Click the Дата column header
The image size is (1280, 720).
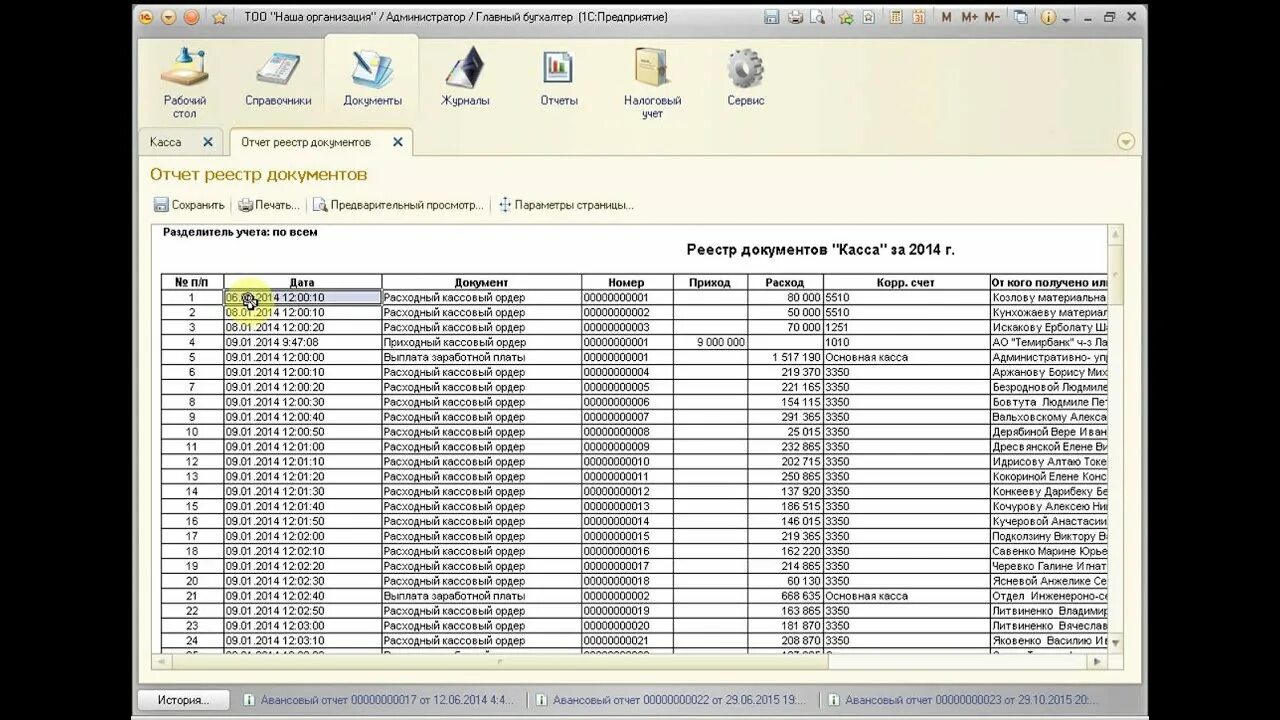point(302,283)
